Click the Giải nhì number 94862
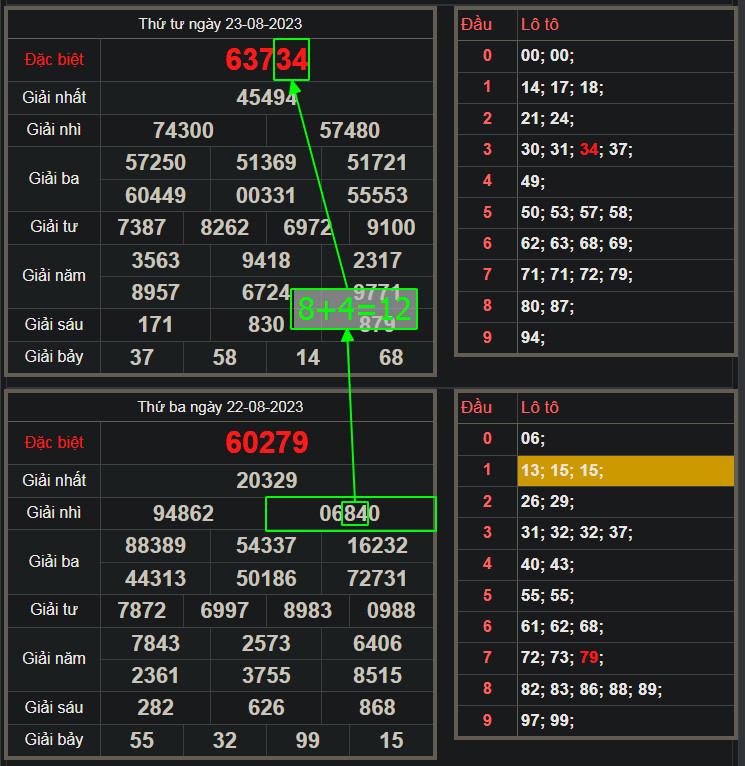 tap(183, 514)
